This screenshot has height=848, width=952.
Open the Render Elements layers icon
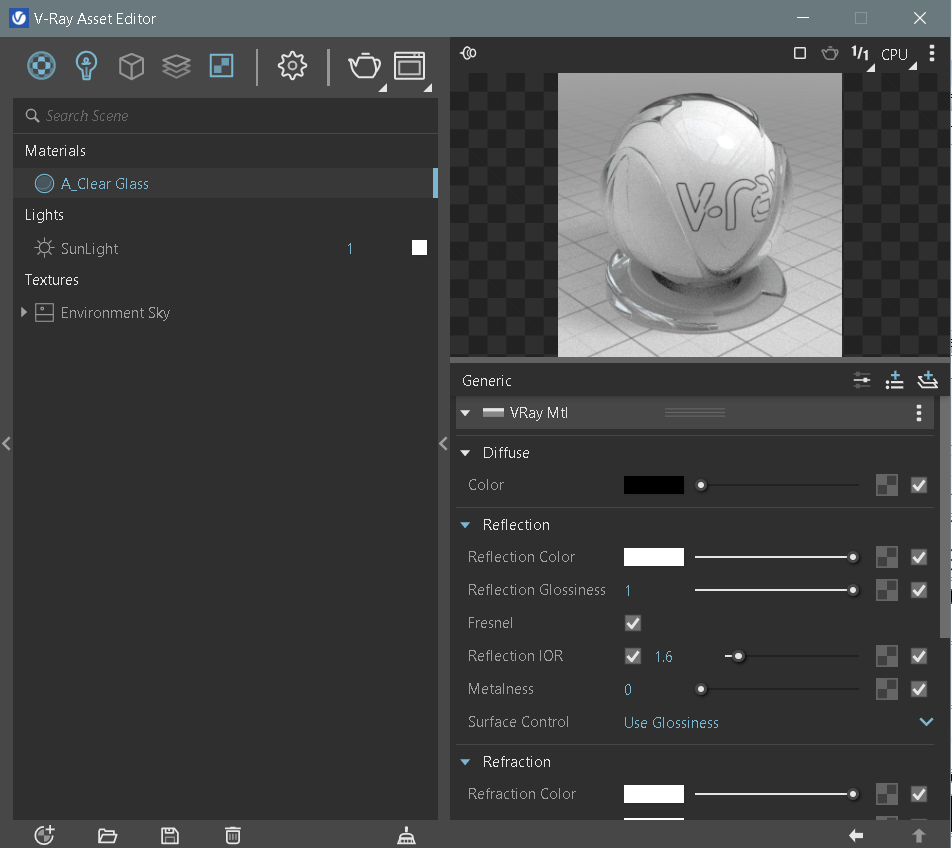pyautogui.click(x=176, y=66)
